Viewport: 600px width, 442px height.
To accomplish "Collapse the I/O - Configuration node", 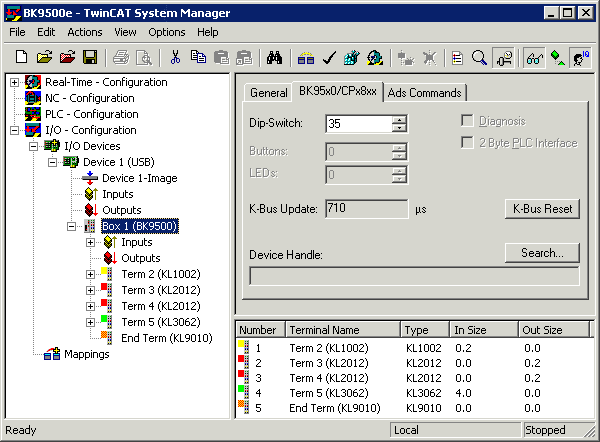I will point(15,130).
